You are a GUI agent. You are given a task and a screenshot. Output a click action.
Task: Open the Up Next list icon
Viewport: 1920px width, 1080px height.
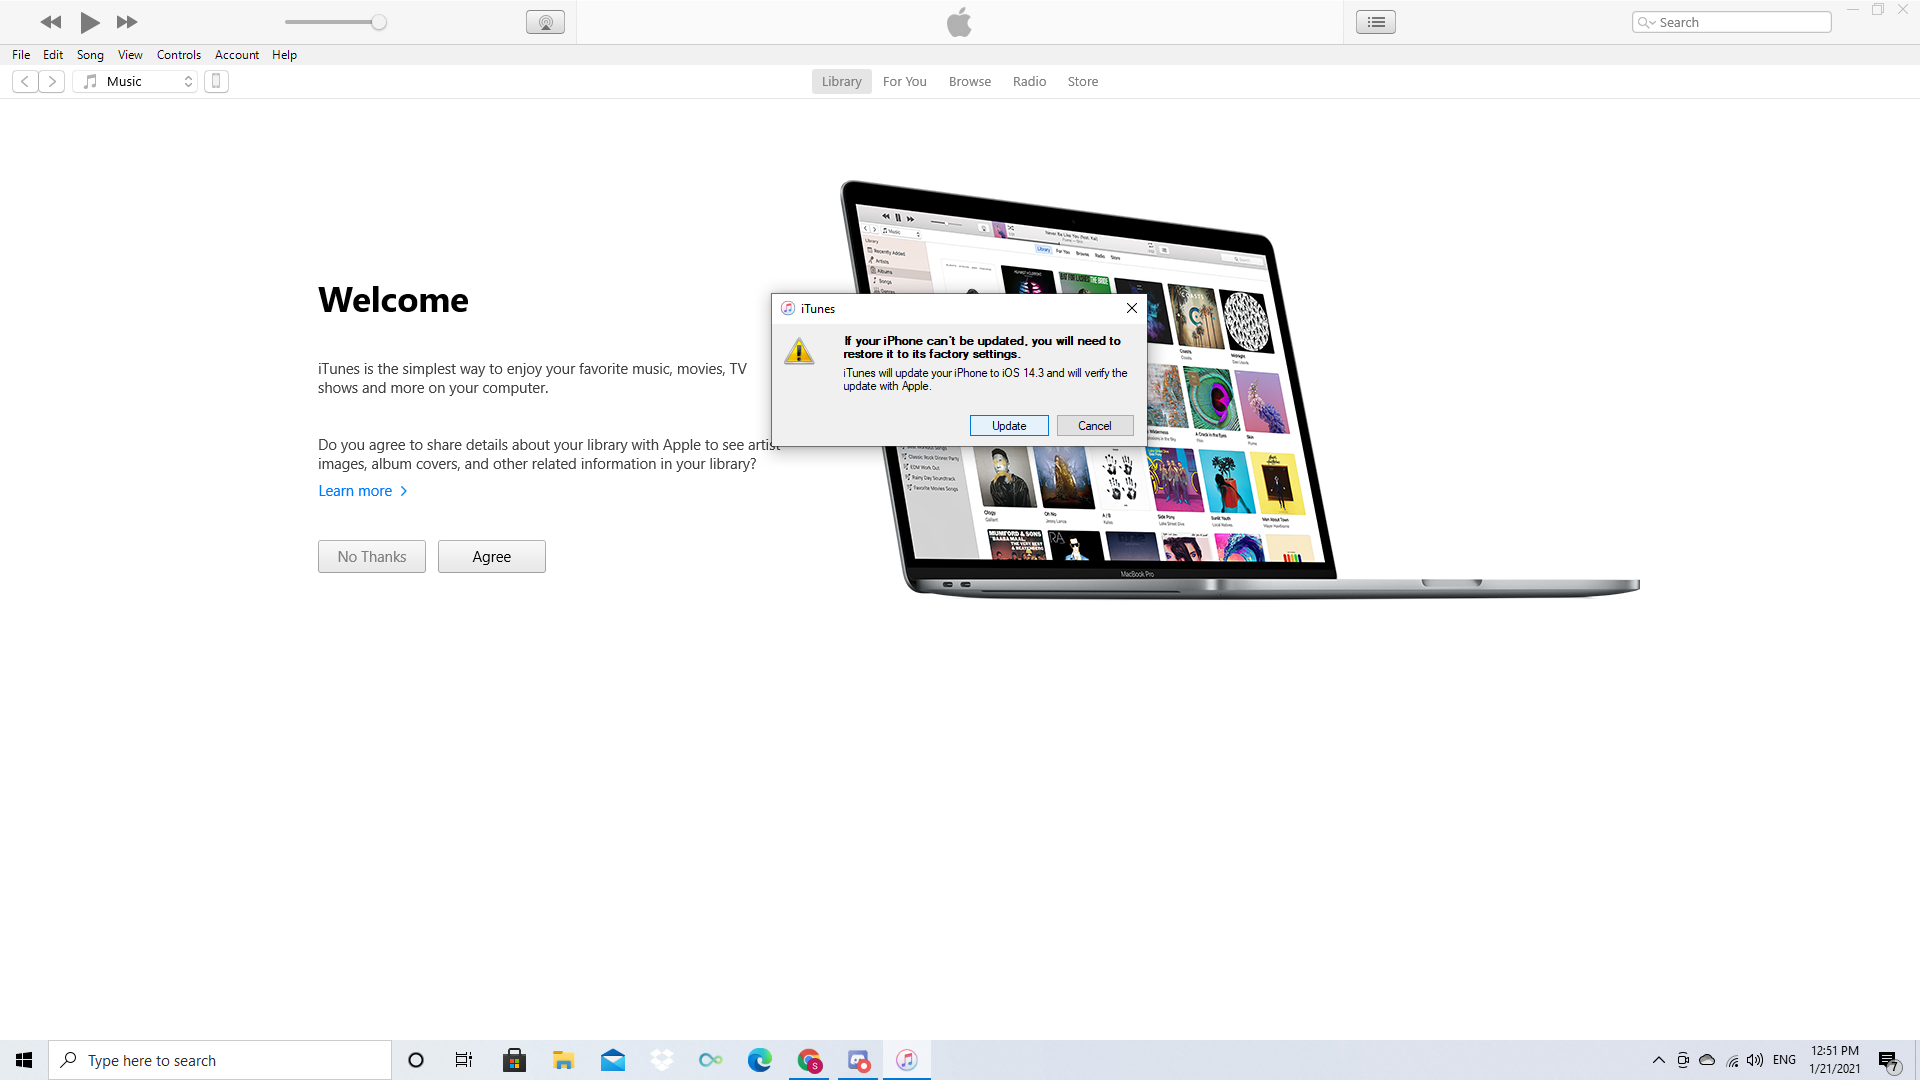pyautogui.click(x=1376, y=22)
